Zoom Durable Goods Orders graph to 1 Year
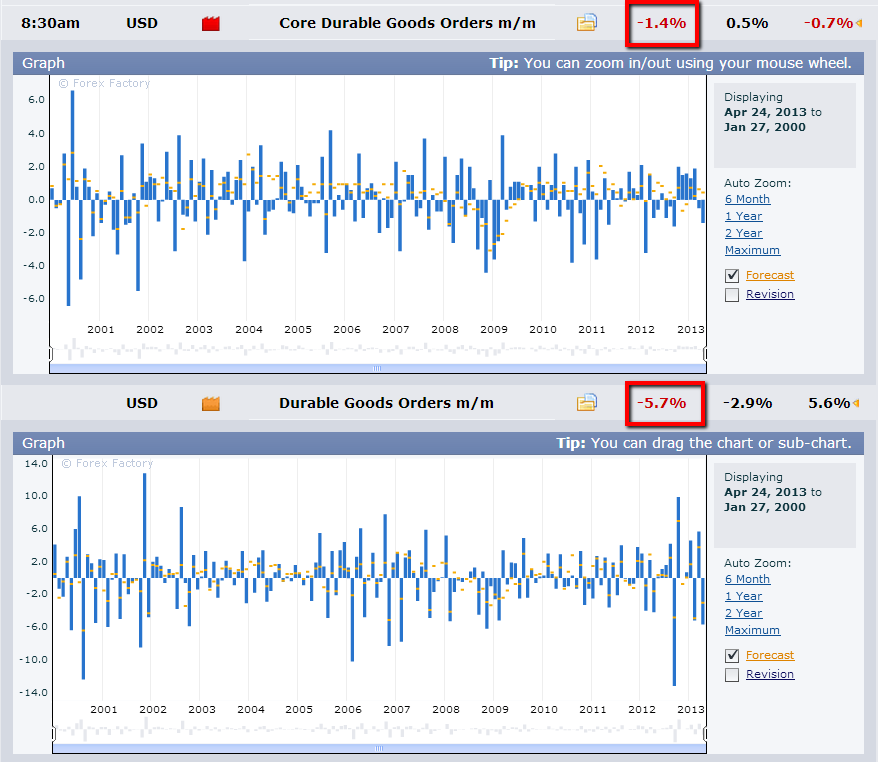 743,596
